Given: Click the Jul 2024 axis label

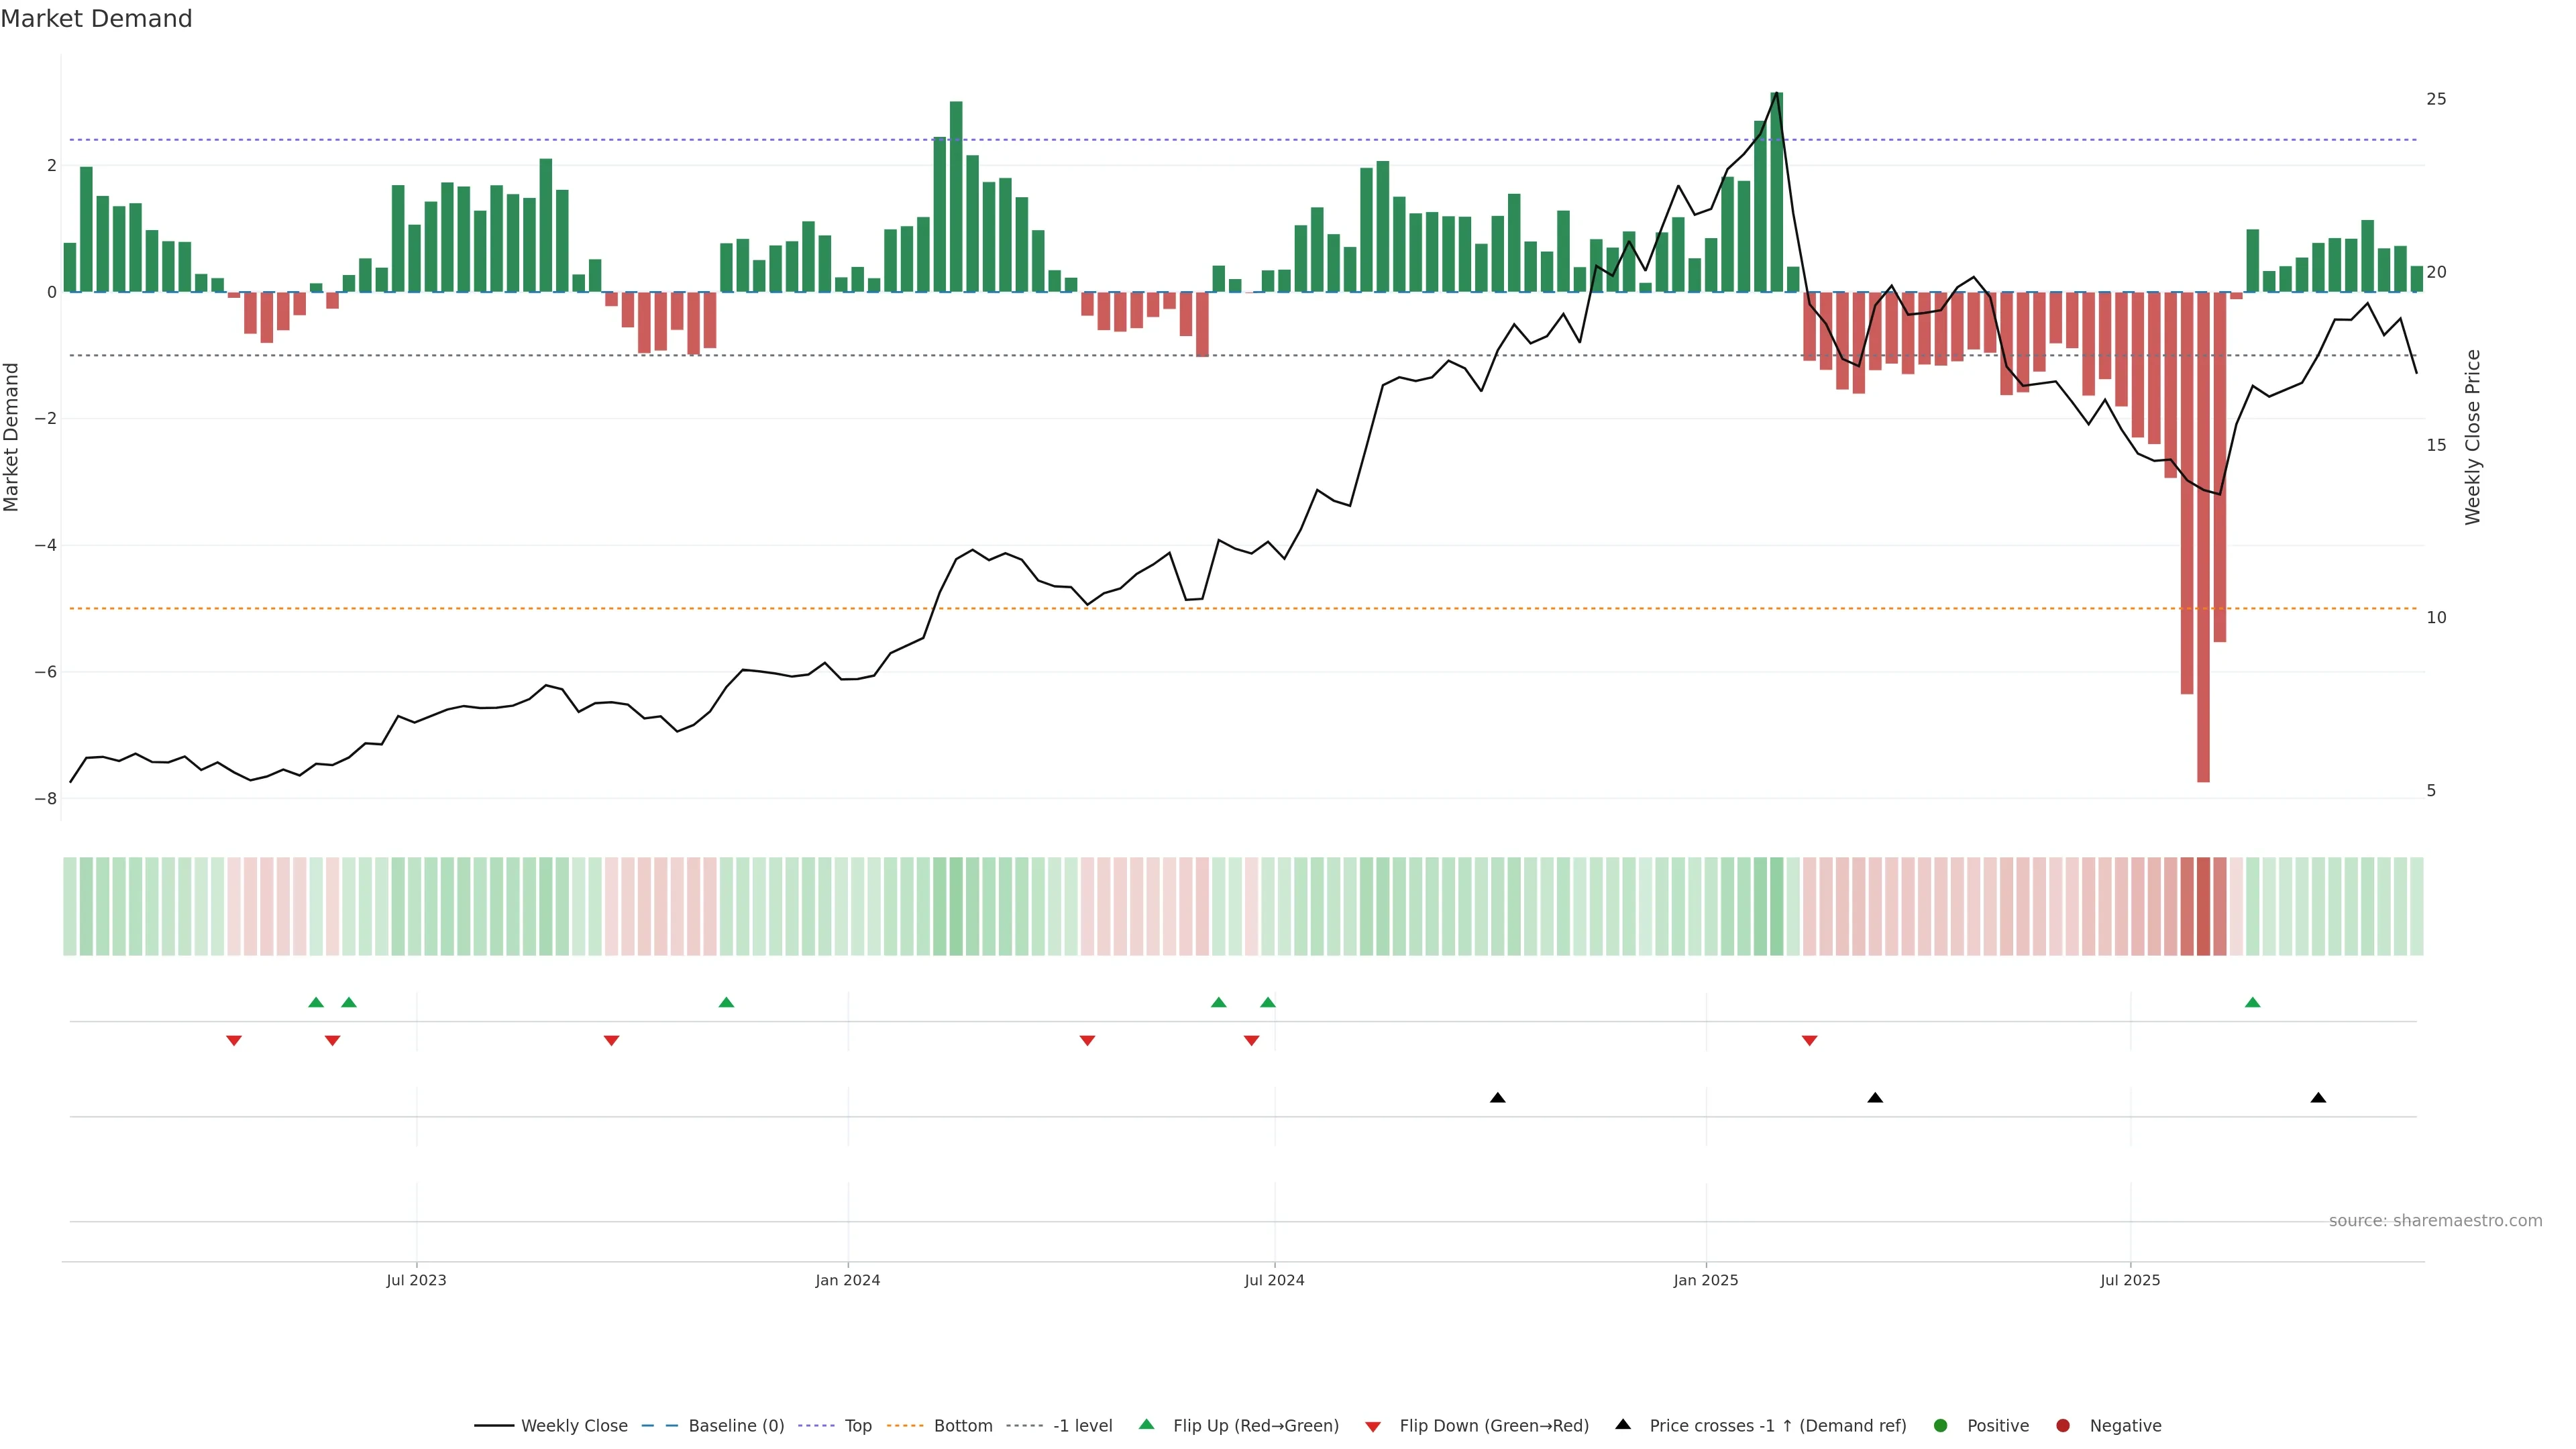Looking at the screenshot, I should coord(1274,1280).
